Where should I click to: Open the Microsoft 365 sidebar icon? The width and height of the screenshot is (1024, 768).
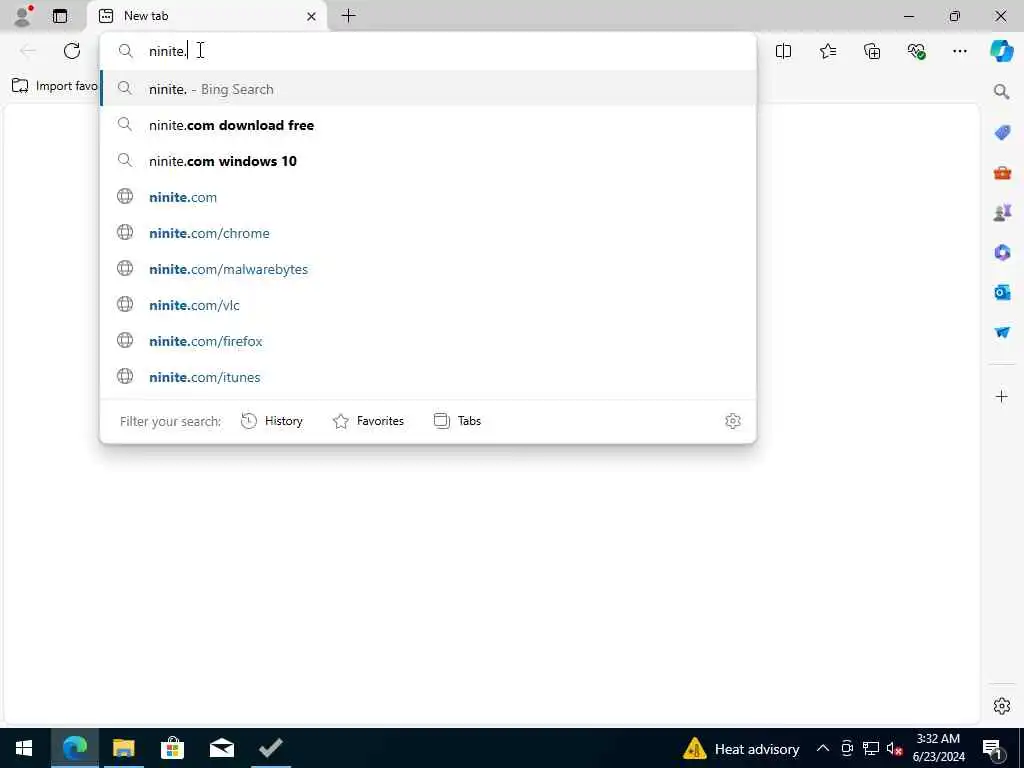tap(1002, 252)
